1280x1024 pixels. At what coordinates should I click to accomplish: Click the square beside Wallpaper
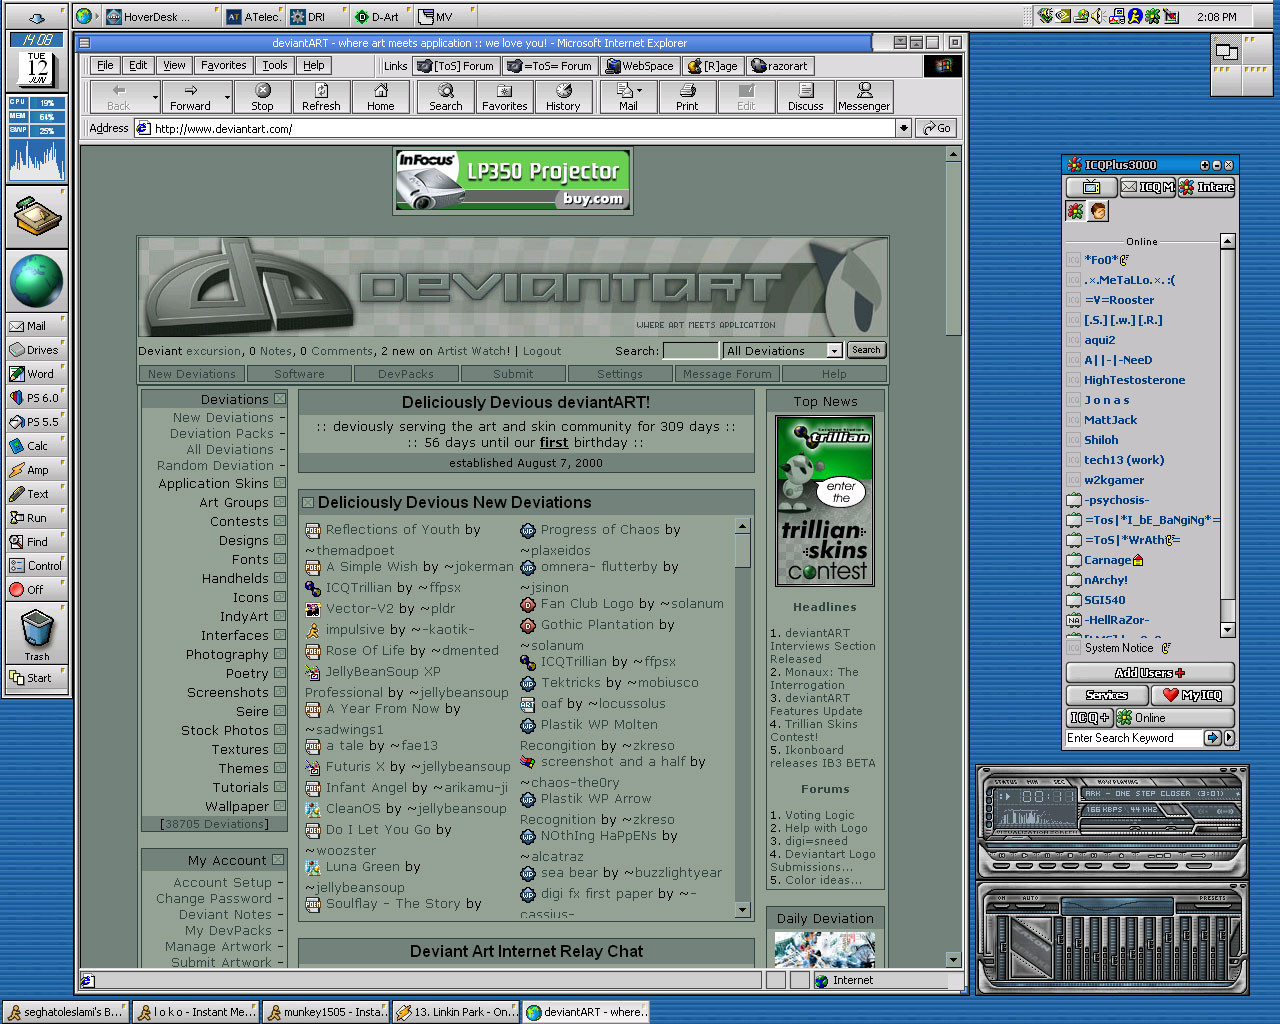coord(280,807)
